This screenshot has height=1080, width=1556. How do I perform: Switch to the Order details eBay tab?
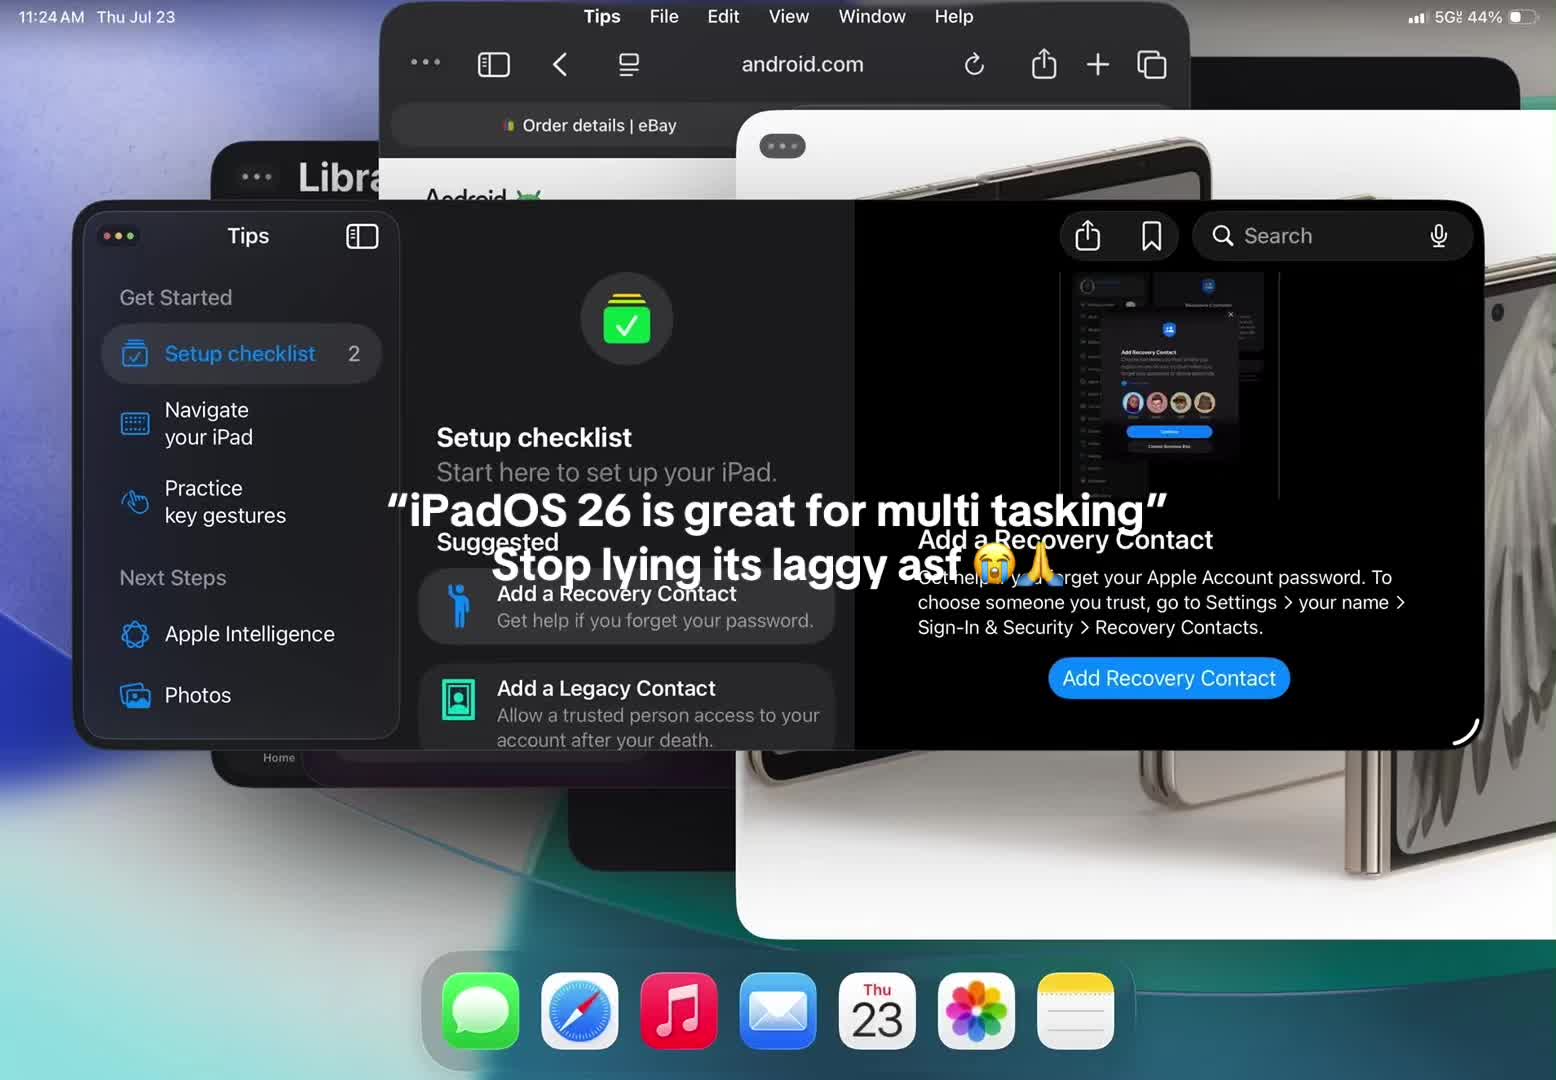coord(590,125)
